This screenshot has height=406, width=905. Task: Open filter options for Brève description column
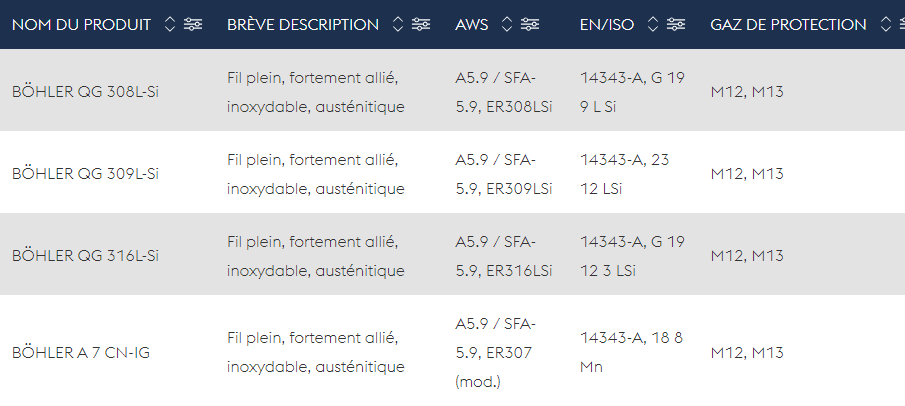[423, 25]
